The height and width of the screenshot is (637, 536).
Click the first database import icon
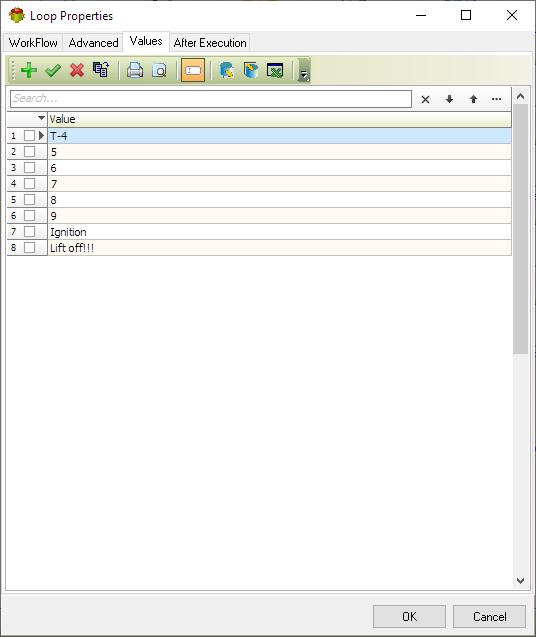[226, 70]
